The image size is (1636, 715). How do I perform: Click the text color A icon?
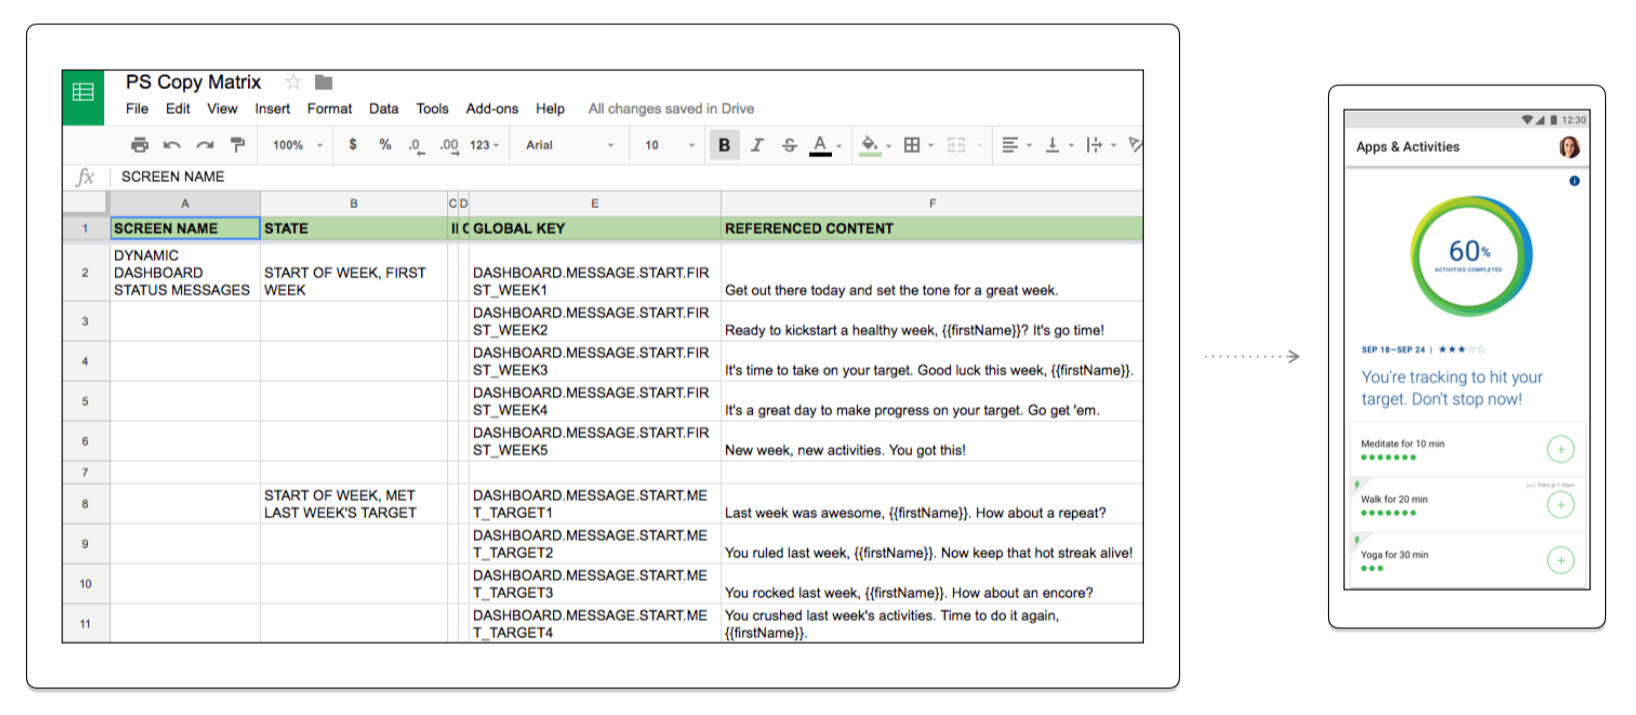tap(820, 145)
